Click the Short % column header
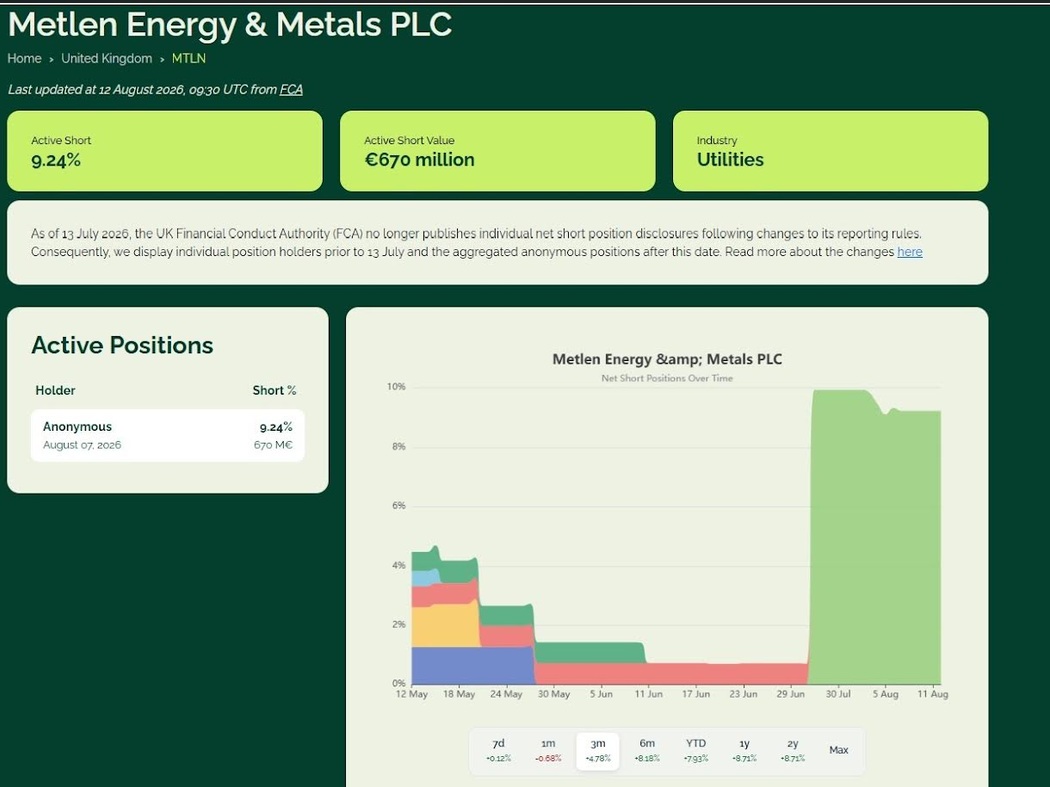1050x787 pixels. click(274, 390)
